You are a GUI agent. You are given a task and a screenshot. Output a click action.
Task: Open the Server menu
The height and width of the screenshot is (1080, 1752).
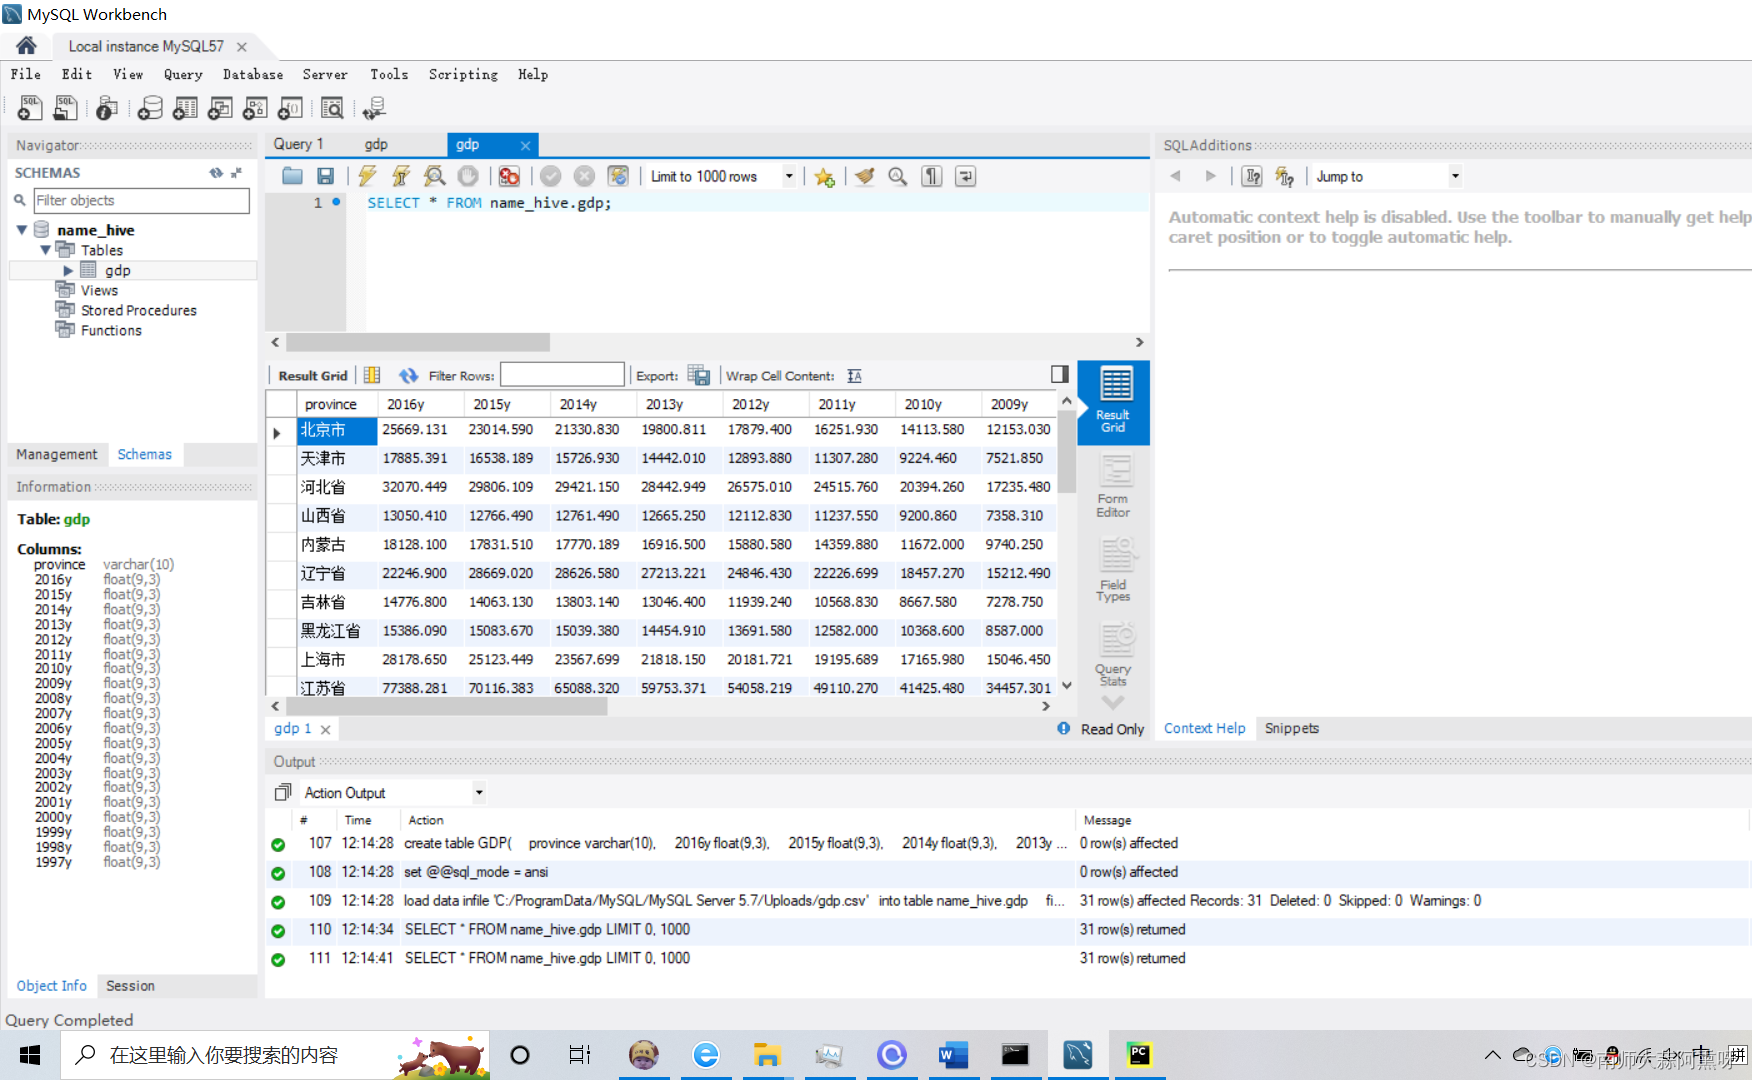point(325,74)
